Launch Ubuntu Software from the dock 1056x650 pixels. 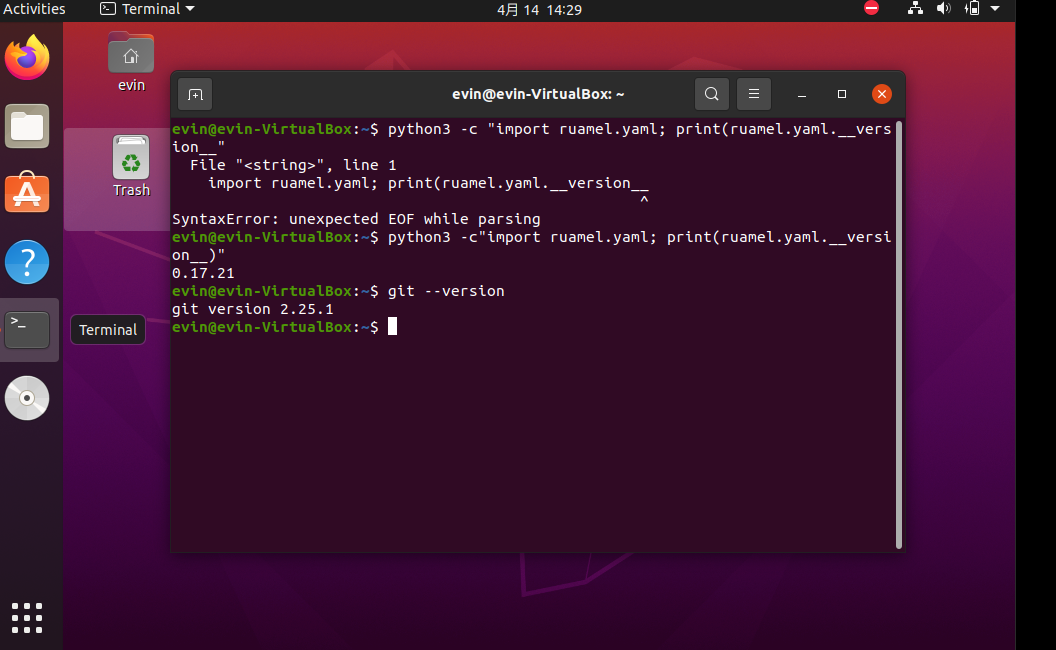click(27, 193)
